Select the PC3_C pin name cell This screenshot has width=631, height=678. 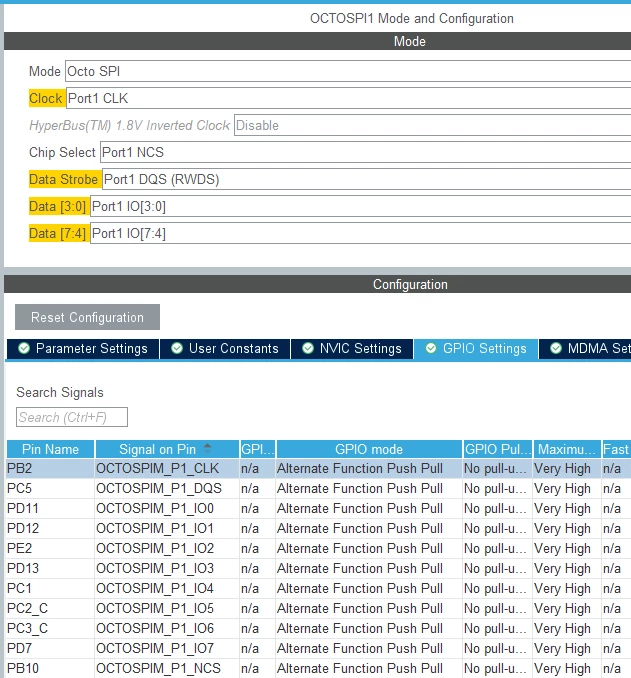(x=50, y=628)
